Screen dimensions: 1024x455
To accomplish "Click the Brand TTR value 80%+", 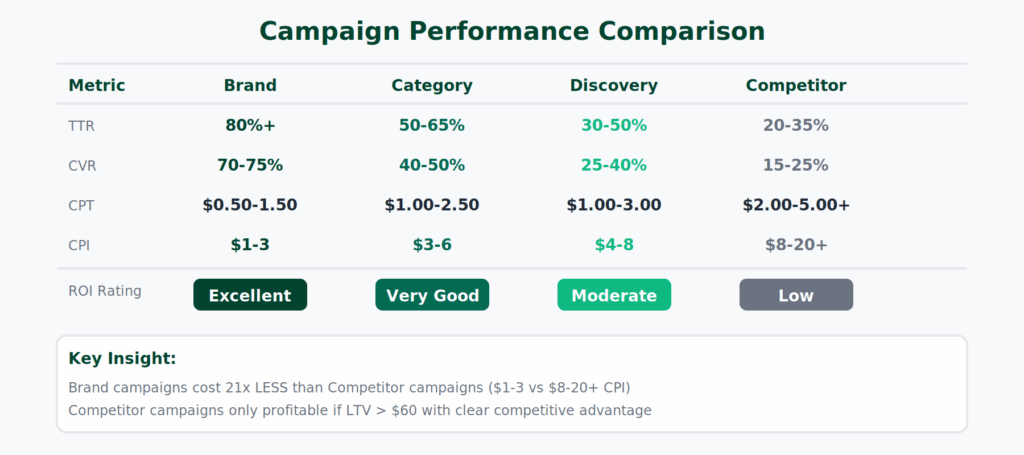I will click(x=250, y=125).
